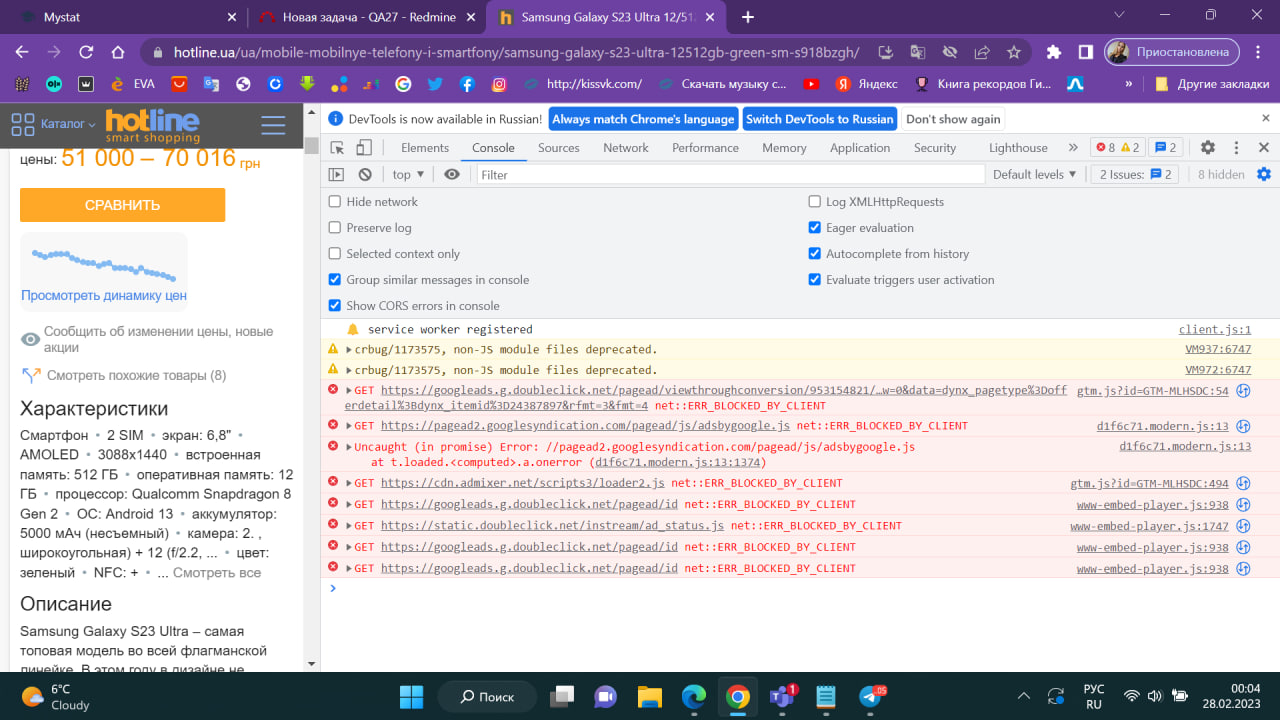Open the console sidebar panel icon
This screenshot has height=720, width=1280.
(x=337, y=174)
